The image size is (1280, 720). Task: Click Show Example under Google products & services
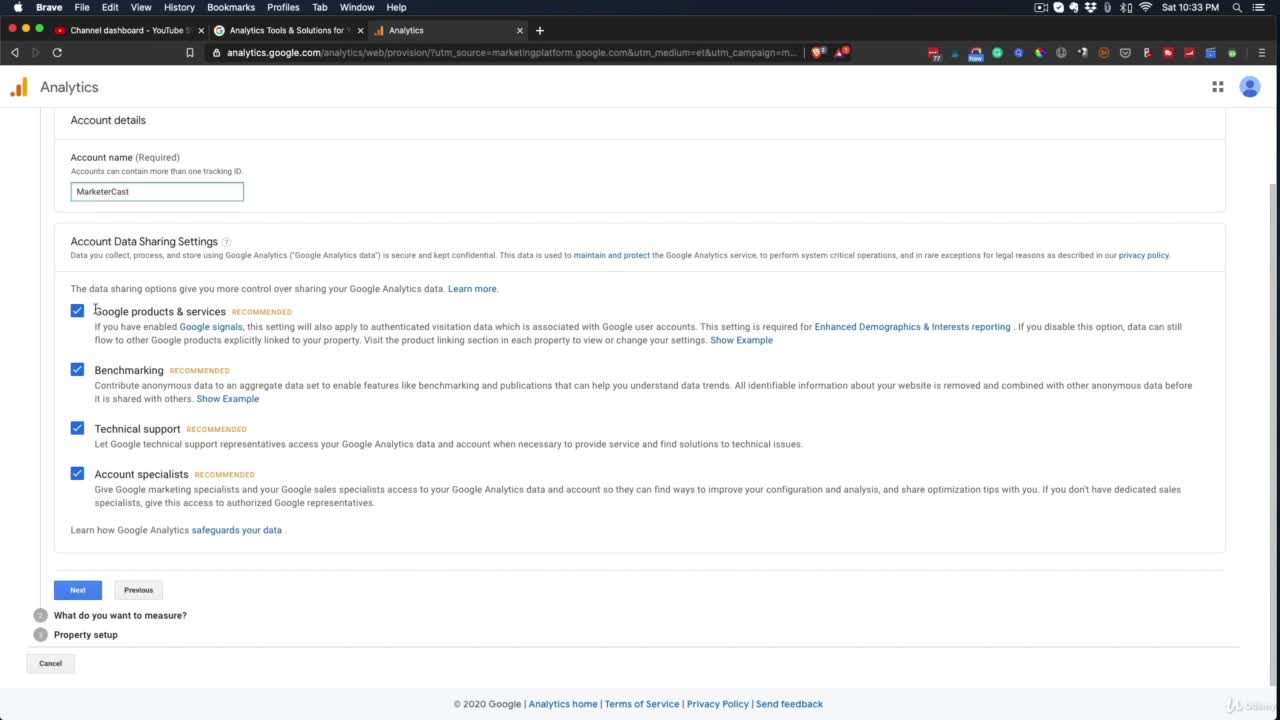[741, 340]
